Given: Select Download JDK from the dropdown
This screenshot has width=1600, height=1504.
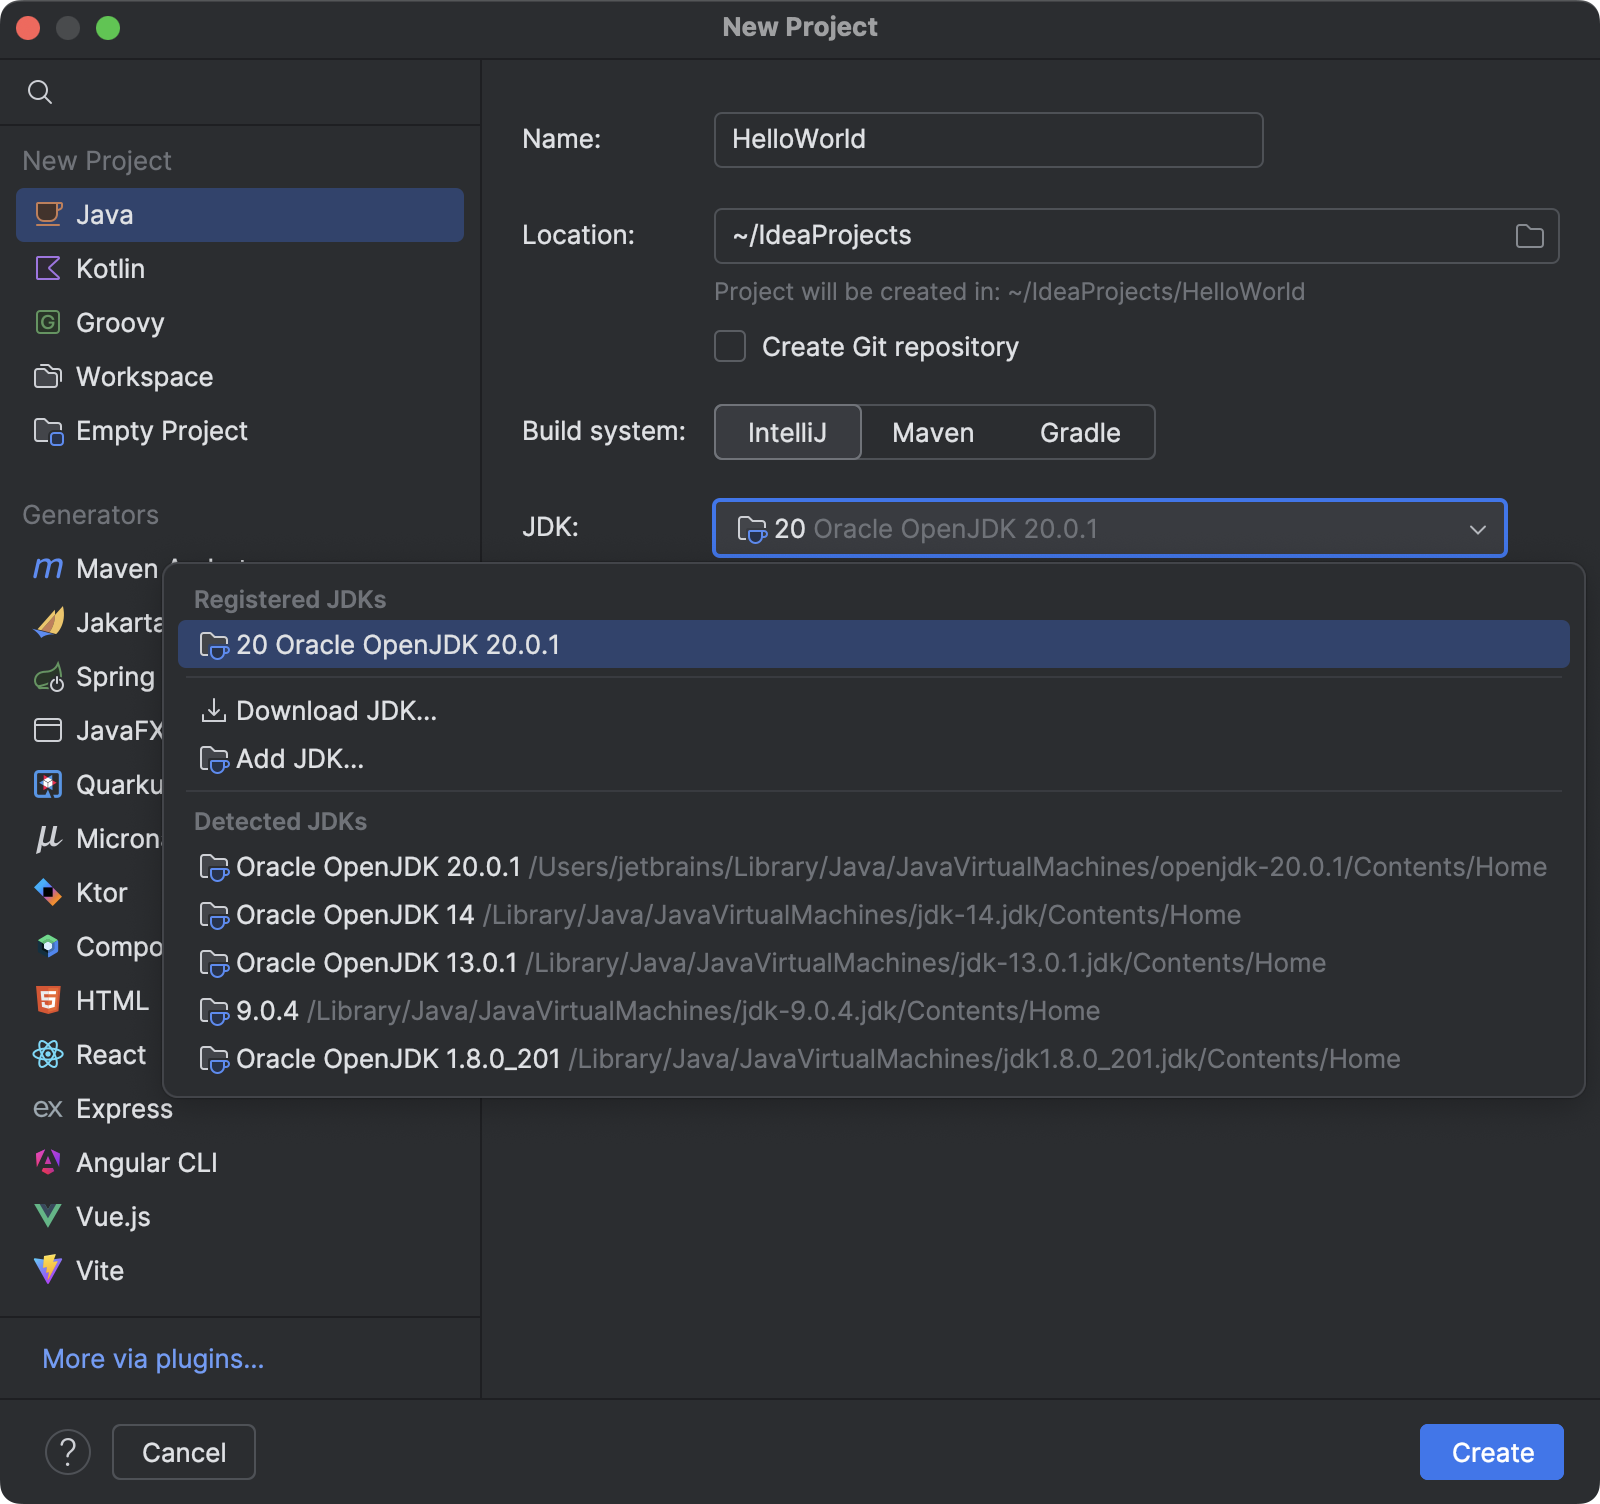Looking at the screenshot, I should (x=335, y=710).
